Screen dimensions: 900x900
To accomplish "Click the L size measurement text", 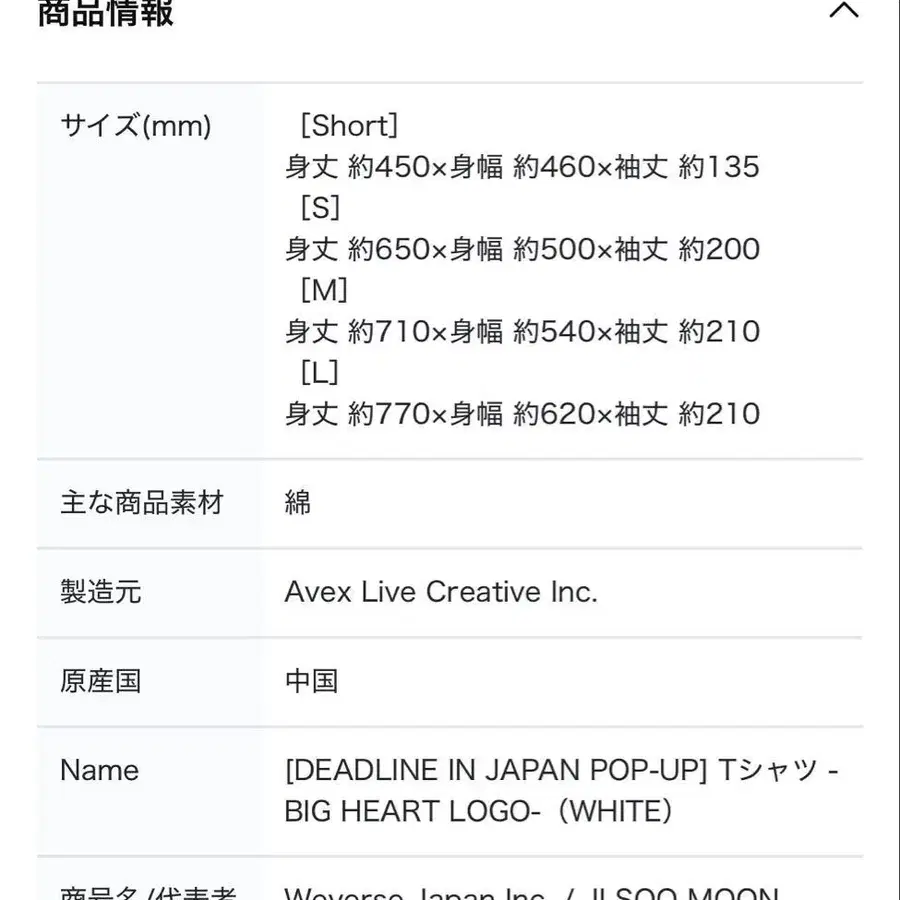I will click(x=522, y=413).
